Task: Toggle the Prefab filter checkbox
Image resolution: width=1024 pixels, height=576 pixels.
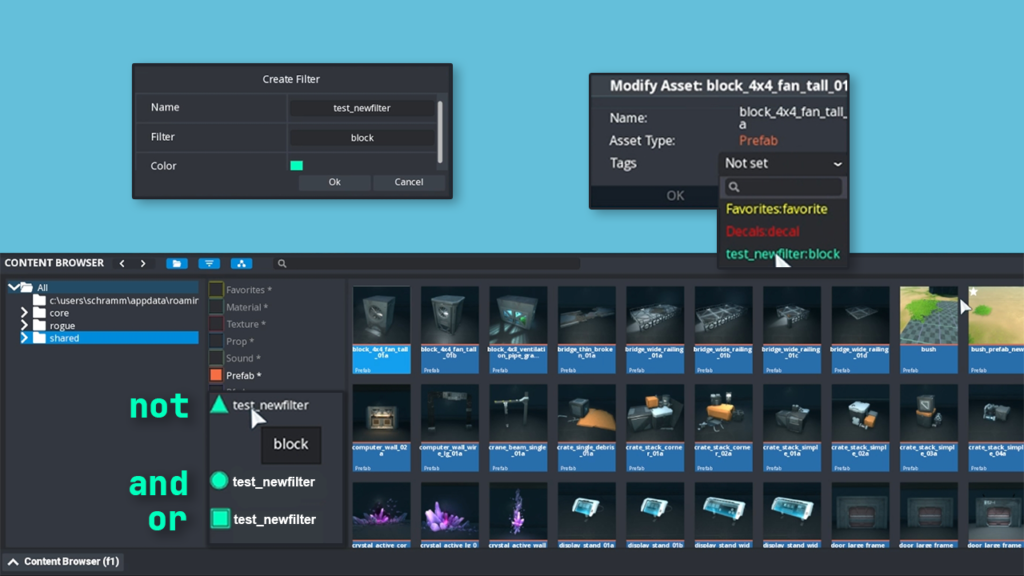Action: [216, 375]
